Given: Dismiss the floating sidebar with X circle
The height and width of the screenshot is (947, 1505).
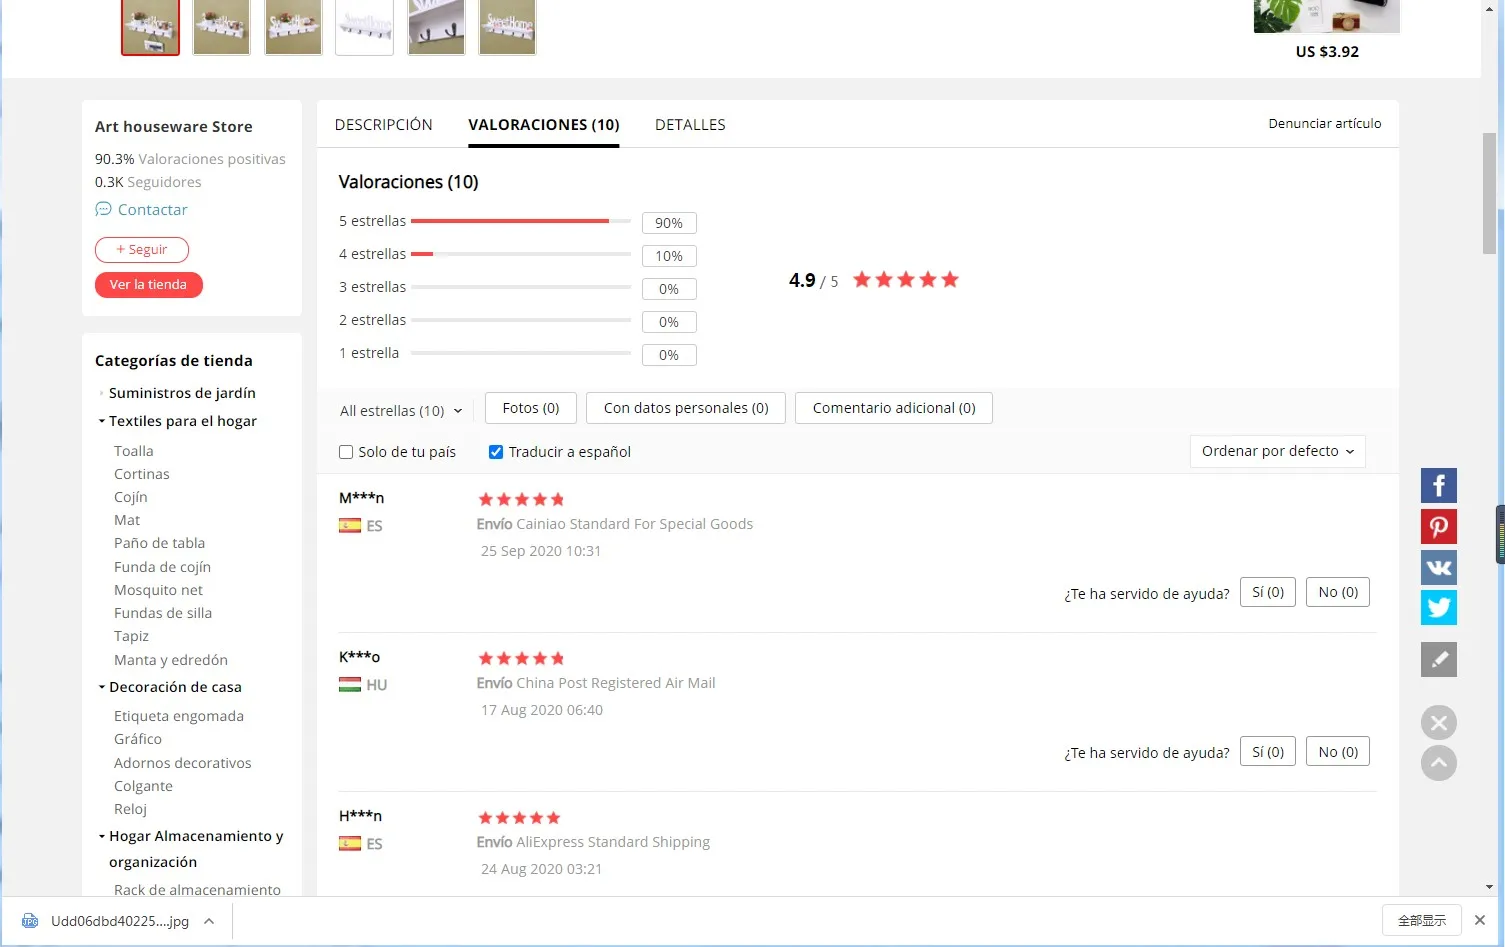Looking at the screenshot, I should (x=1438, y=722).
